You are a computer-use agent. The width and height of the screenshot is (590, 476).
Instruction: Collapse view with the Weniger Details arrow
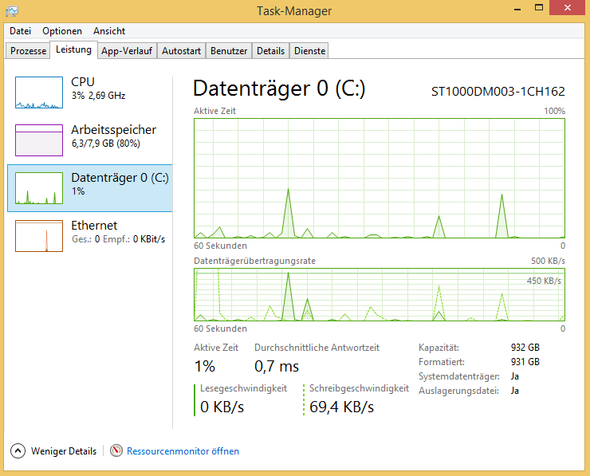click(18, 451)
